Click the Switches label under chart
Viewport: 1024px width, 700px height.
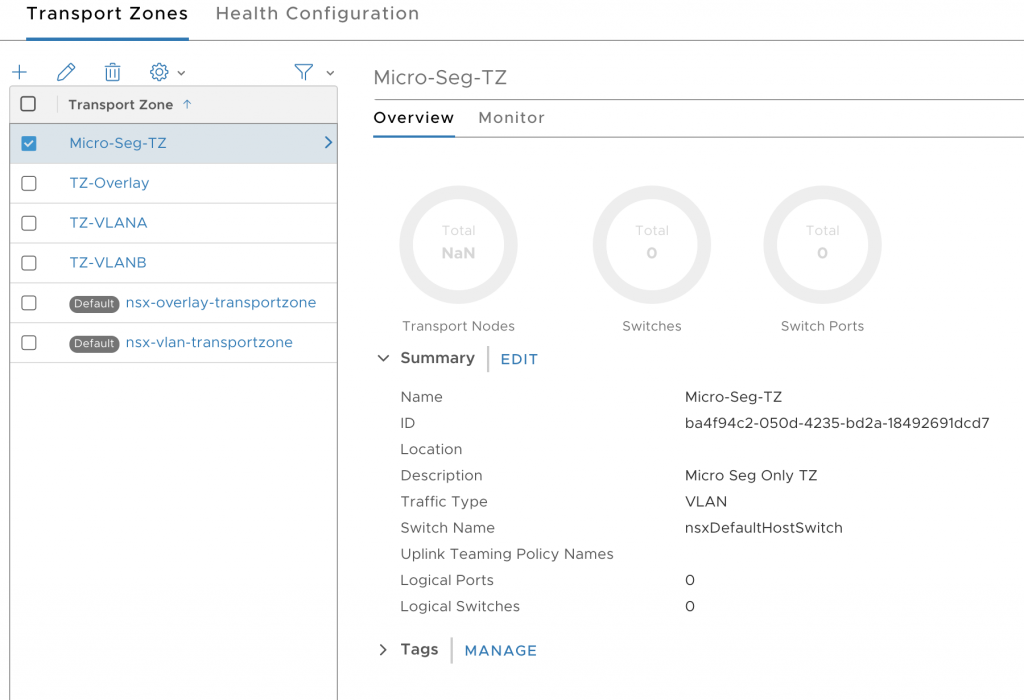coord(652,326)
